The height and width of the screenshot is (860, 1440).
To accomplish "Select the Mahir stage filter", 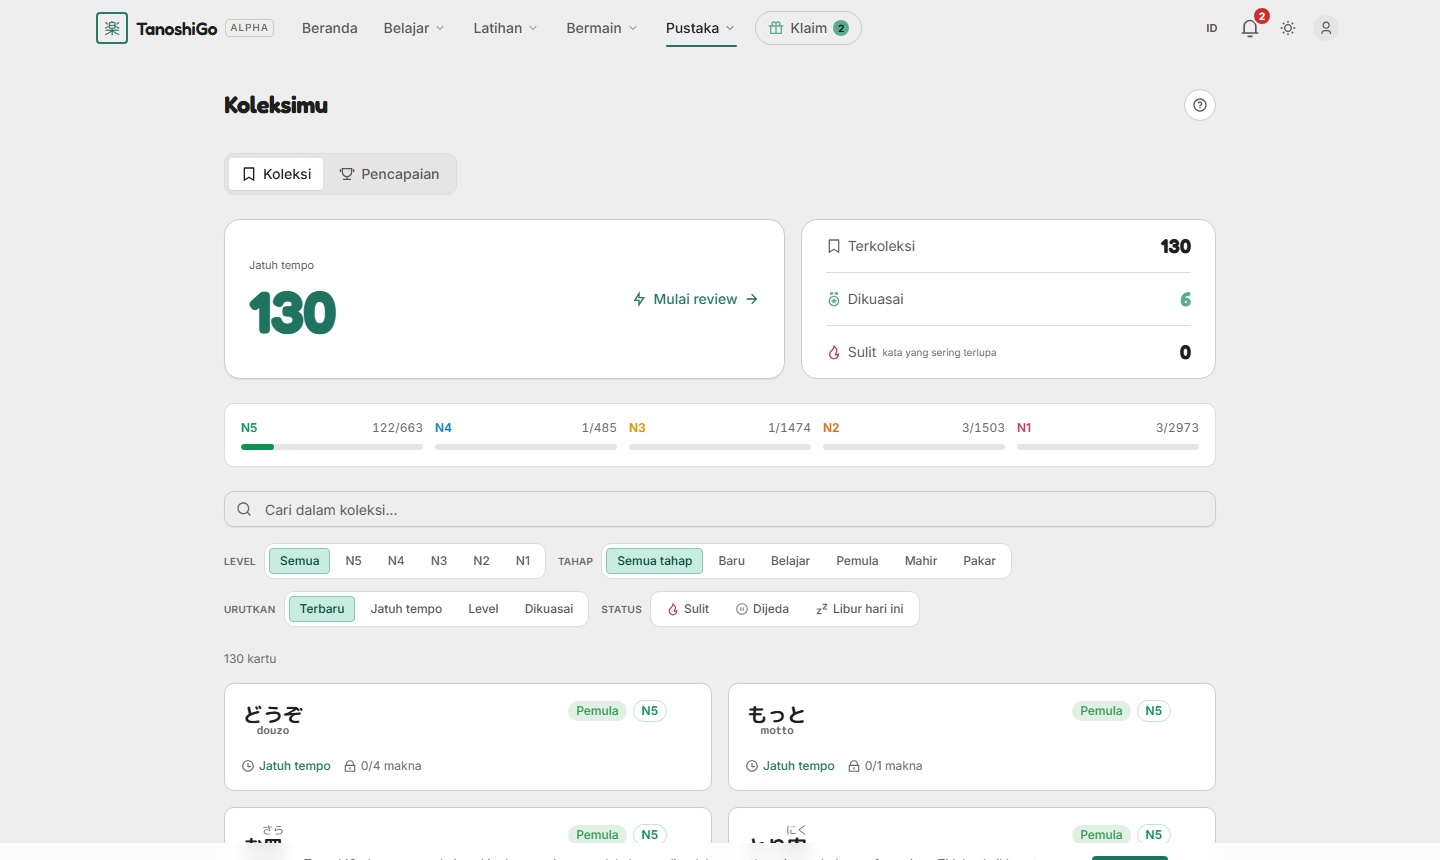I will tap(921, 561).
